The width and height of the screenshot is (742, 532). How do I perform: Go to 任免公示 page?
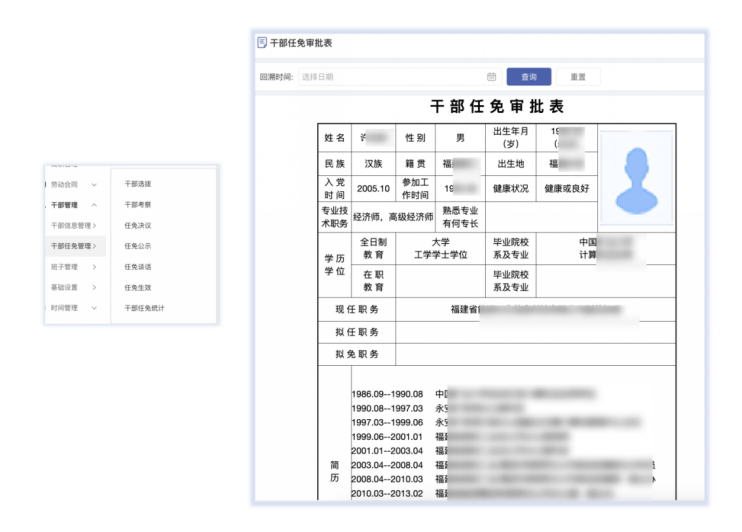137,246
